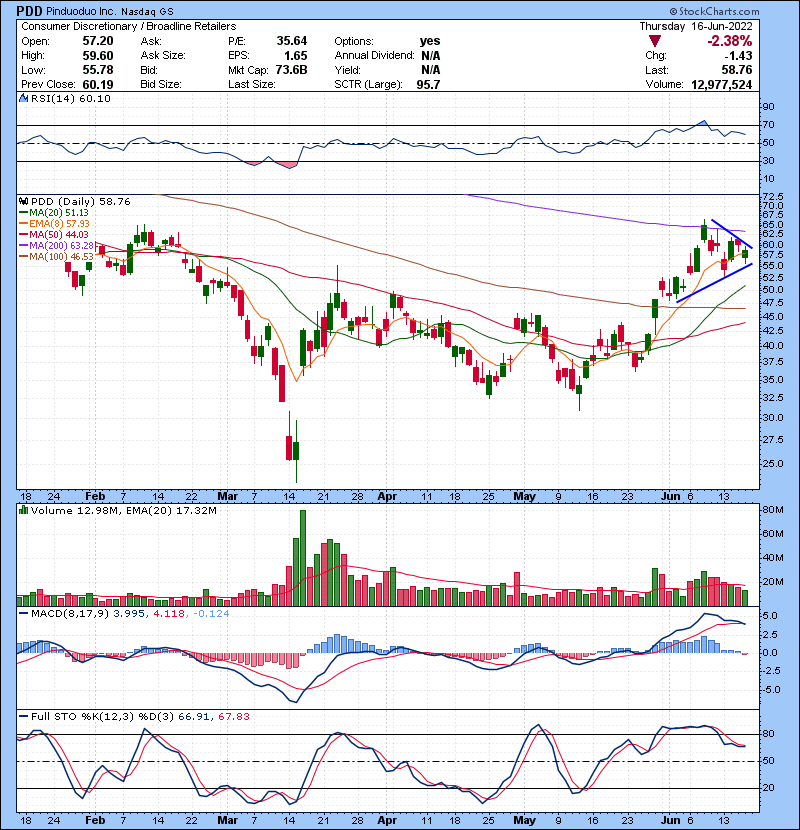Click the Bid Size label

pyautogui.click(x=161, y=84)
